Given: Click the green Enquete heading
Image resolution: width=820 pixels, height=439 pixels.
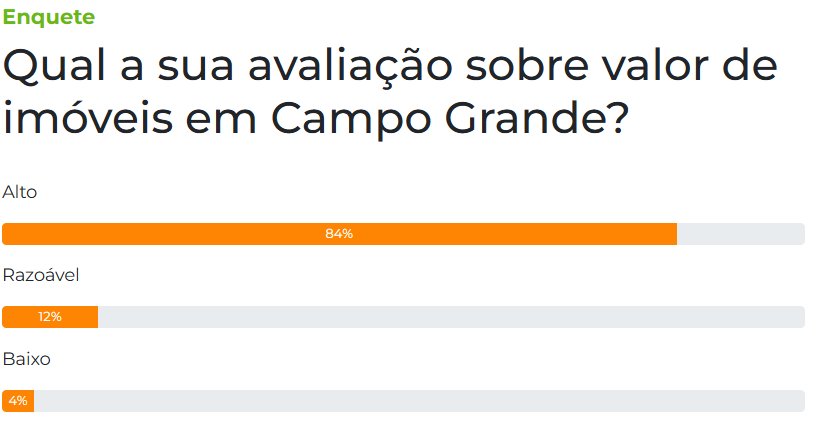Looking at the screenshot, I should tap(49, 17).
